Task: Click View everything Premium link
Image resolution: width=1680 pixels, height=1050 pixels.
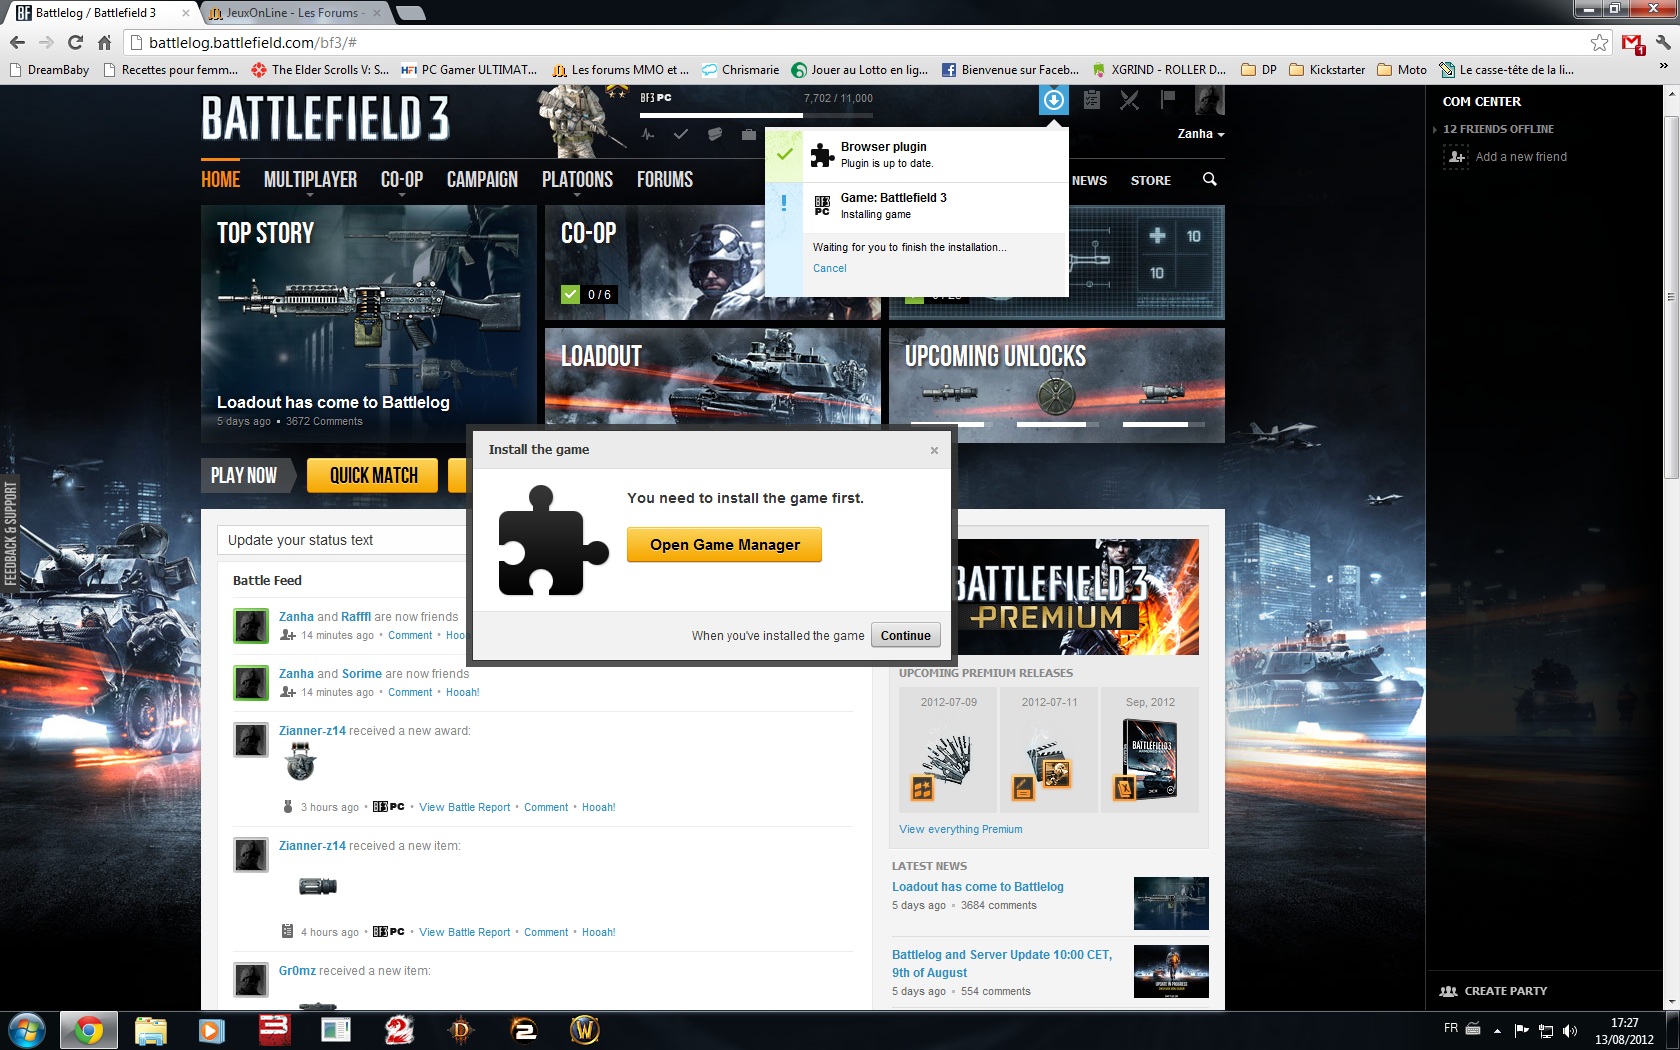Action: 960,829
